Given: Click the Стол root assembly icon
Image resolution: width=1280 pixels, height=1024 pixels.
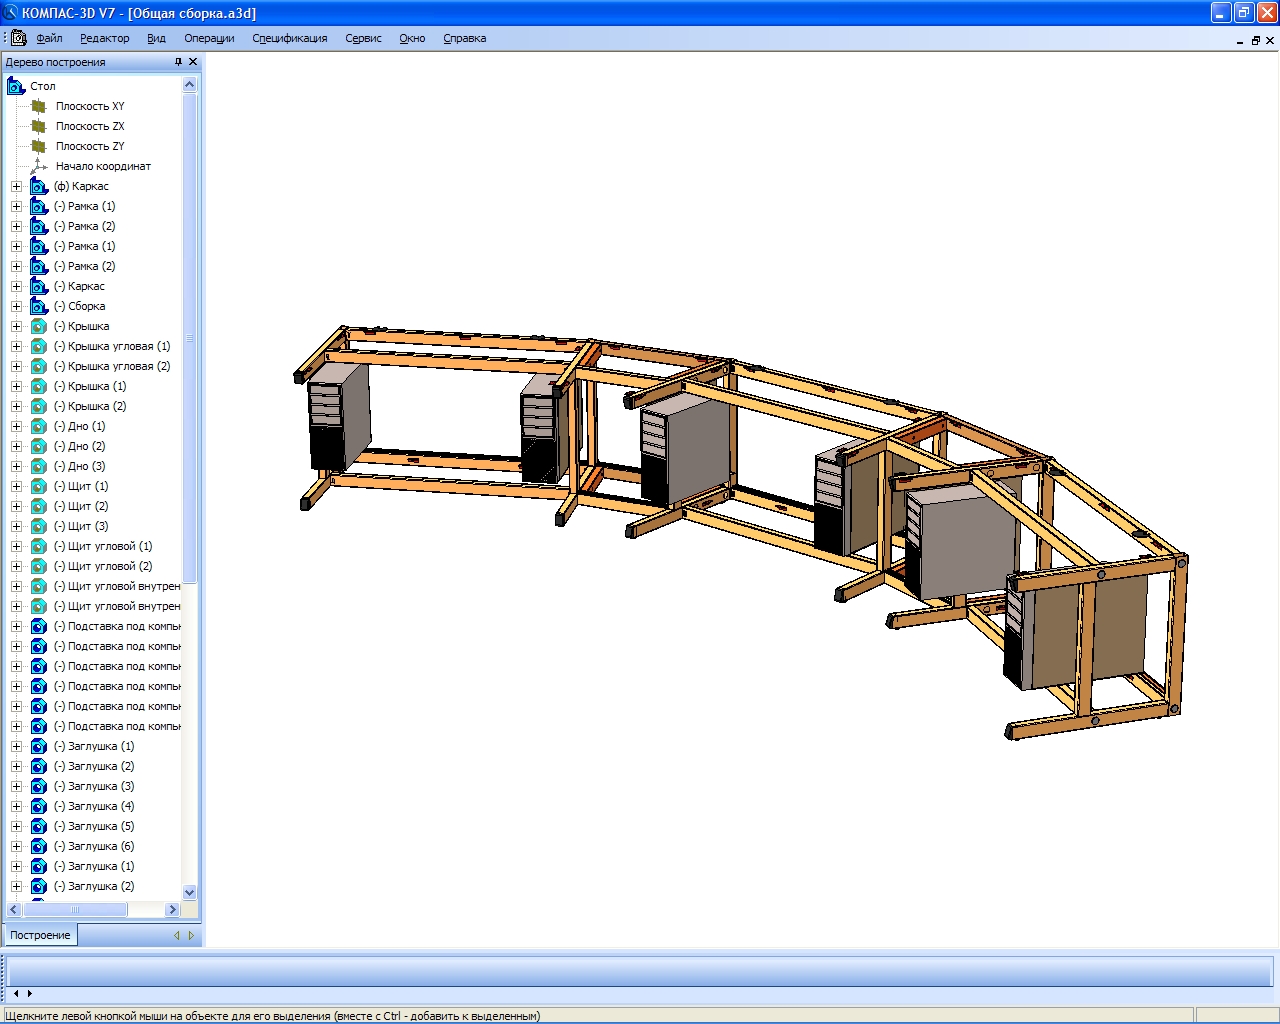Looking at the screenshot, I should [x=16, y=86].
